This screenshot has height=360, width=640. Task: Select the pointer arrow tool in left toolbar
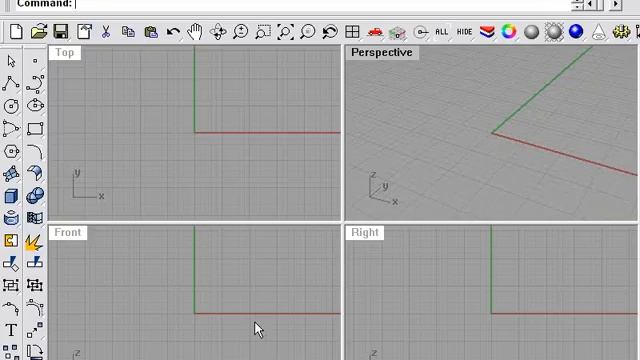(x=11, y=61)
